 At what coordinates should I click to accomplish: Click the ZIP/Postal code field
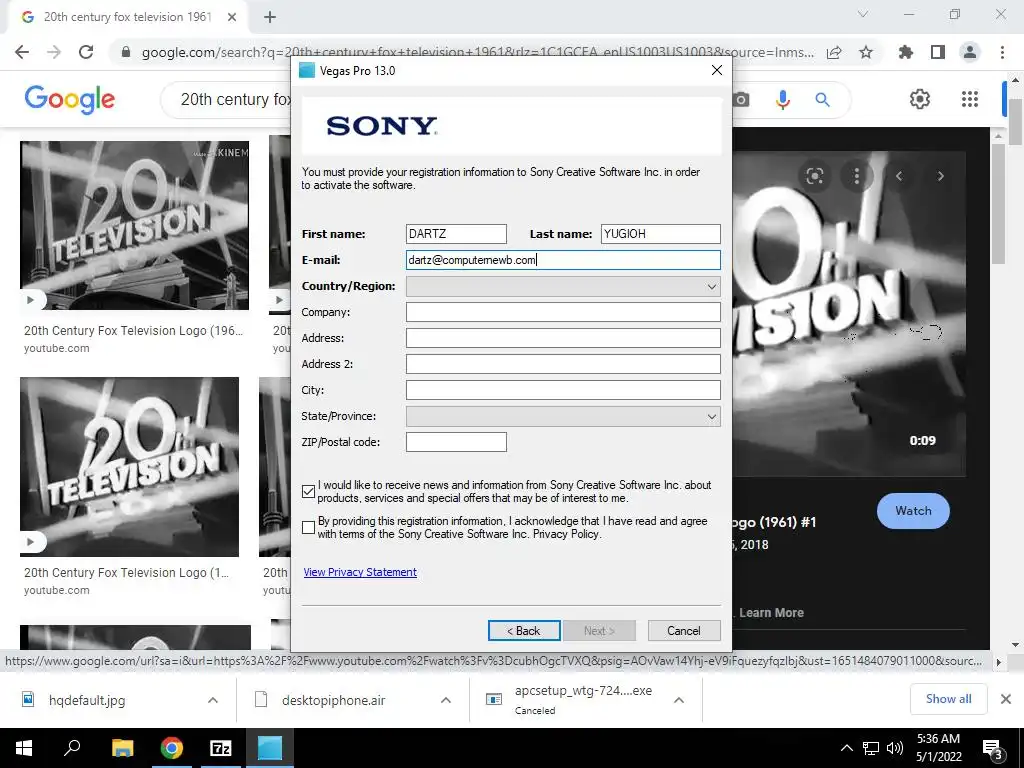pos(456,442)
